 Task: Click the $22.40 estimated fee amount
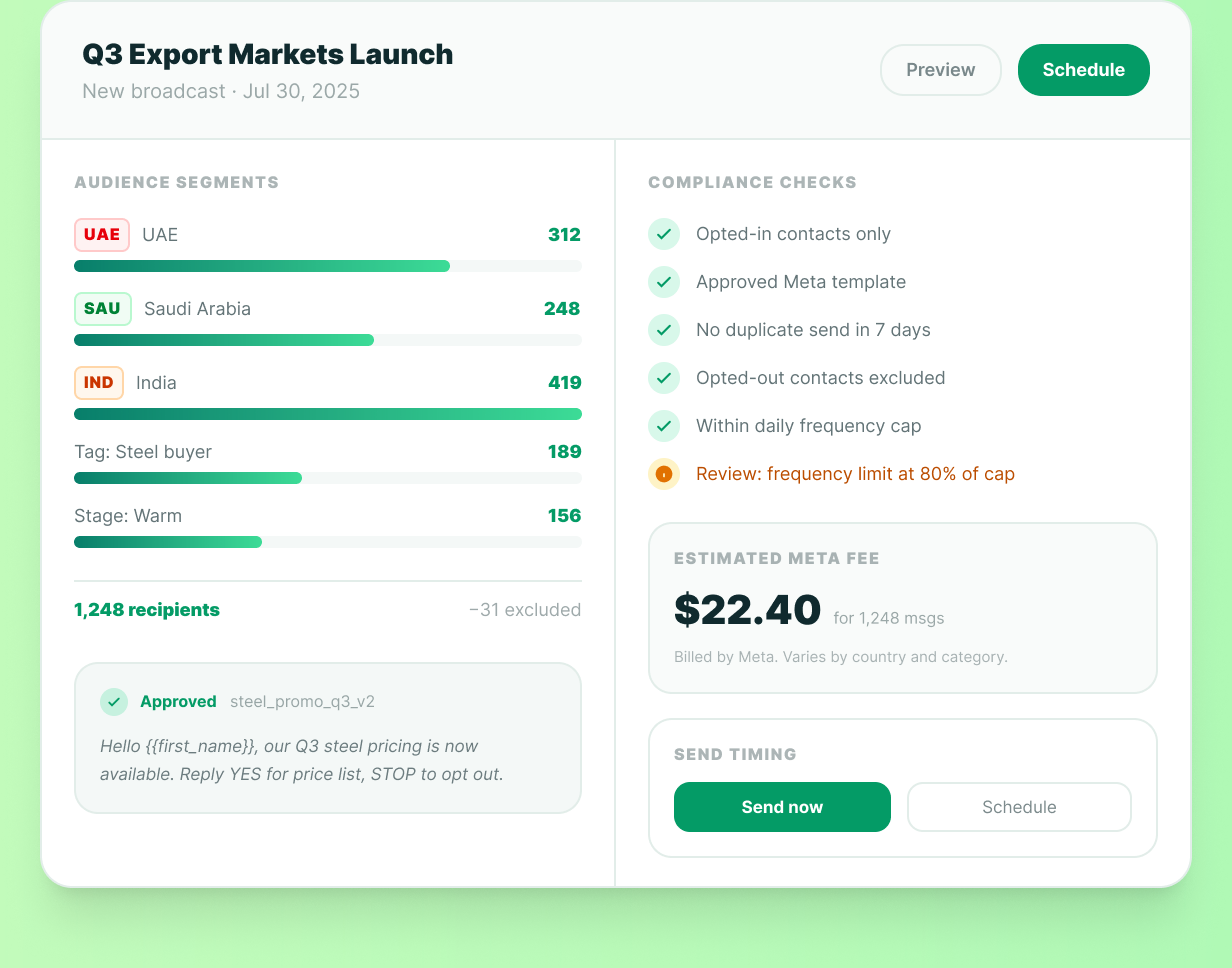pyautogui.click(x=747, y=610)
